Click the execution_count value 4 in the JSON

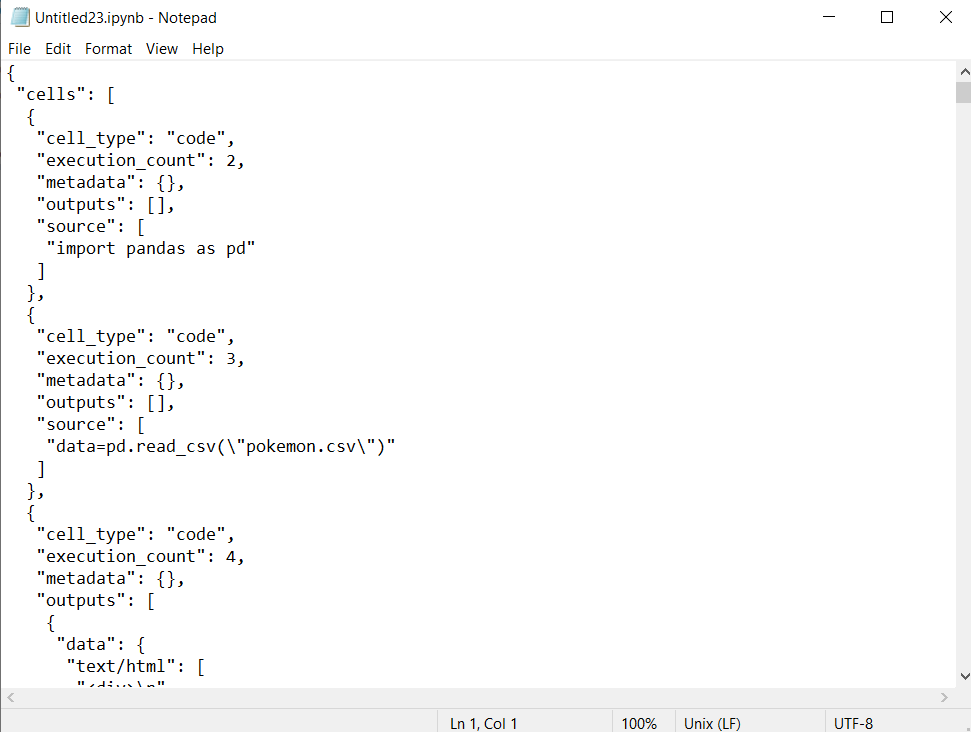(232, 555)
